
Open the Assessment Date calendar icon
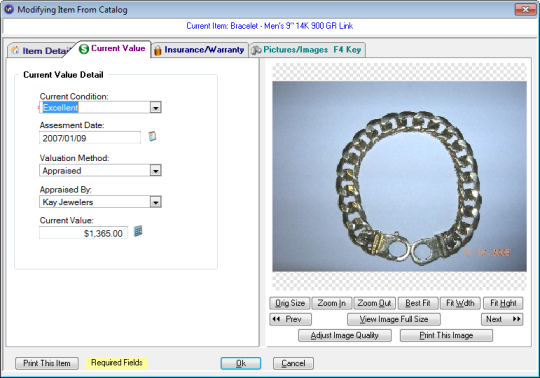pyautogui.click(x=152, y=137)
